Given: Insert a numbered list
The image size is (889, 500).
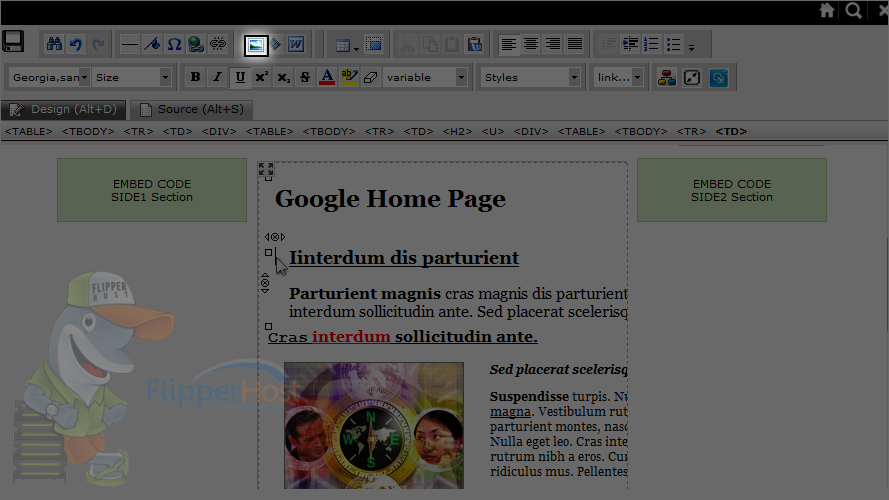Looking at the screenshot, I should coord(651,44).
